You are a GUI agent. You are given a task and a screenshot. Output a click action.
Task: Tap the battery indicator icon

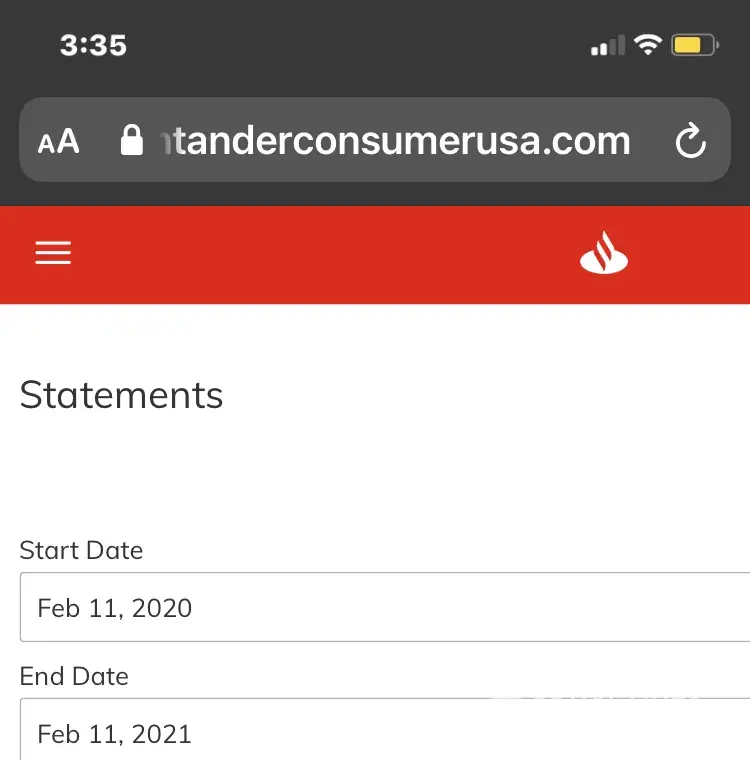(x=694, y=45)
